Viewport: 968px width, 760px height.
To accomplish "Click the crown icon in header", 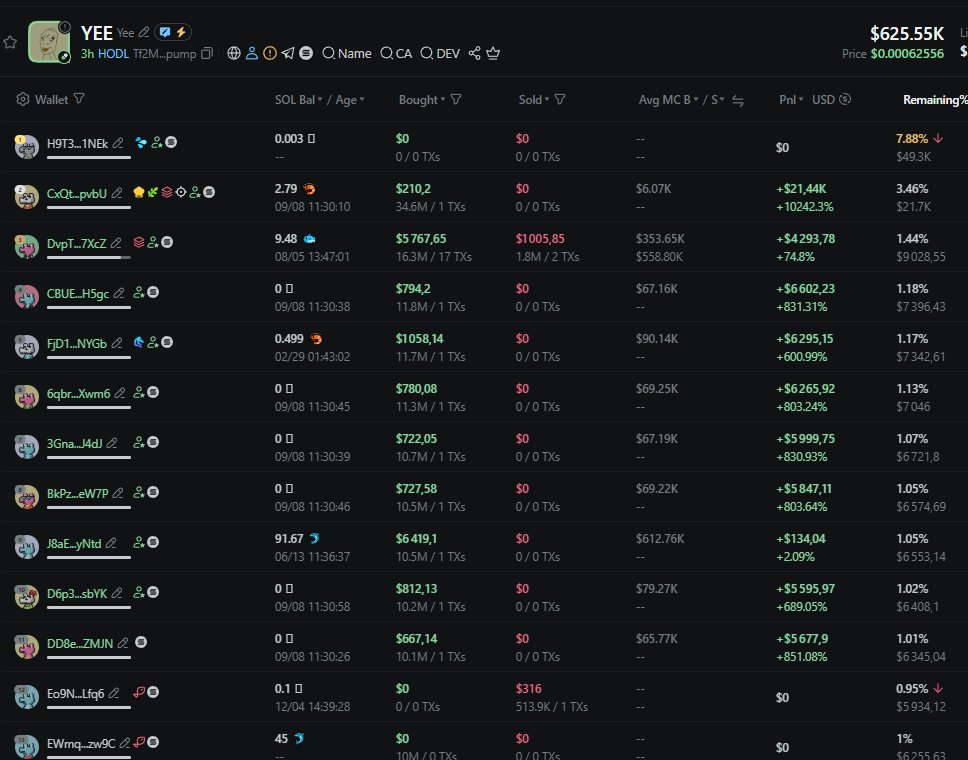I will [x=493, y=53].
